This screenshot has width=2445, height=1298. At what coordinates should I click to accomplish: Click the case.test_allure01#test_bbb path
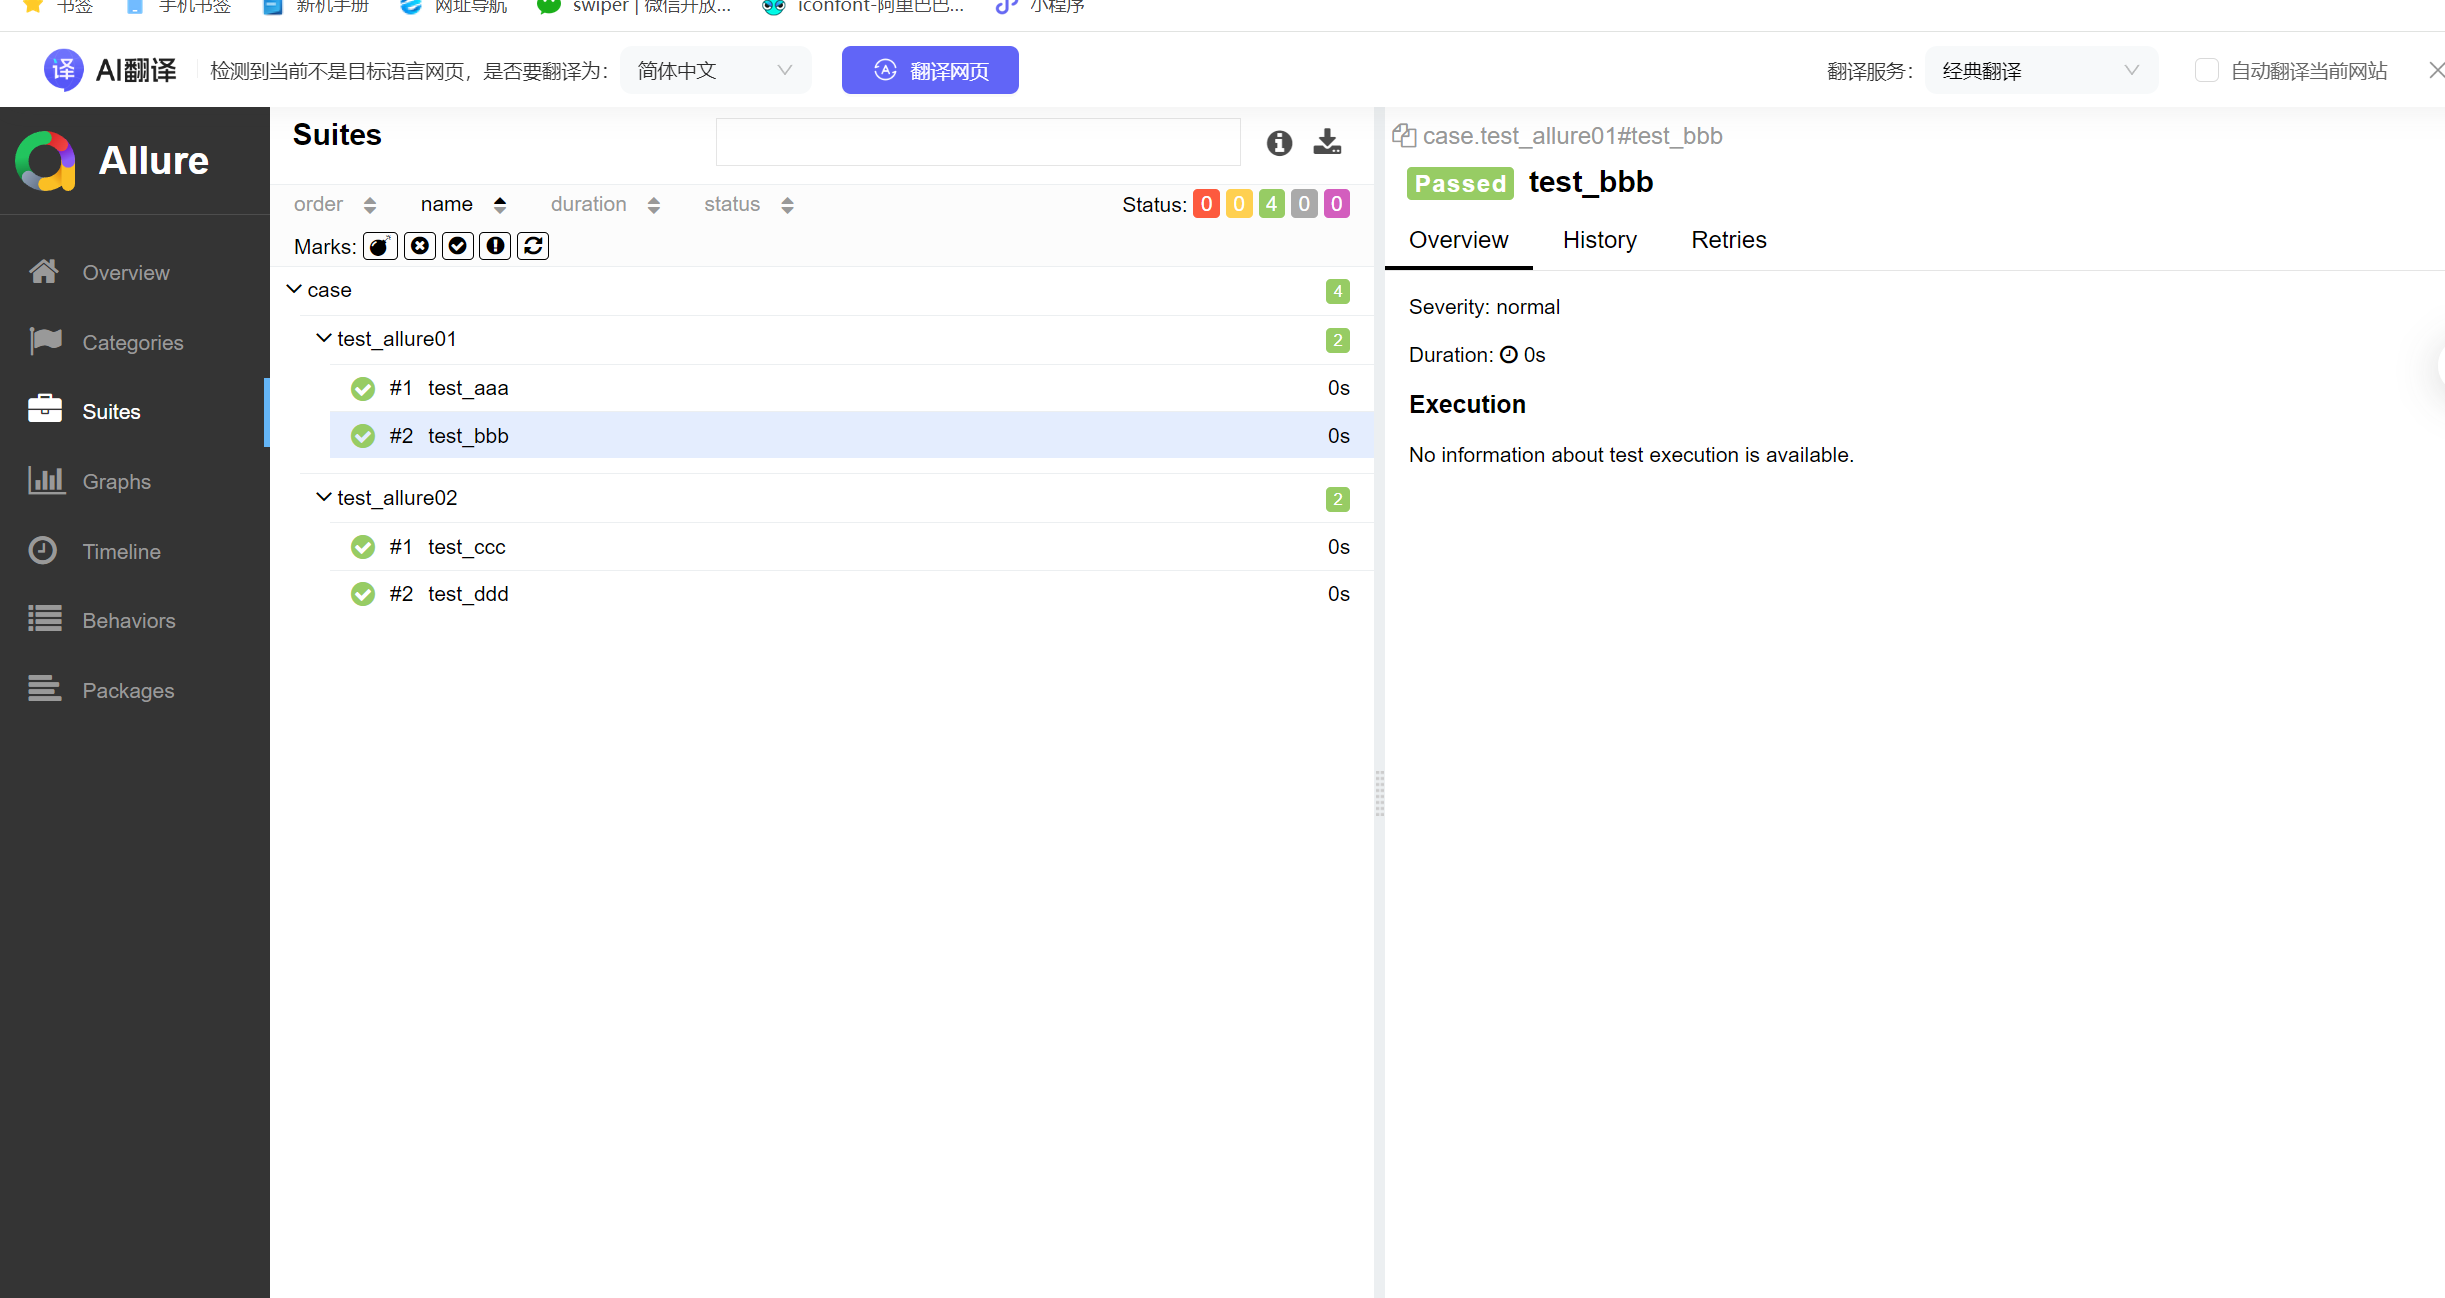[x=1572, y=136]
